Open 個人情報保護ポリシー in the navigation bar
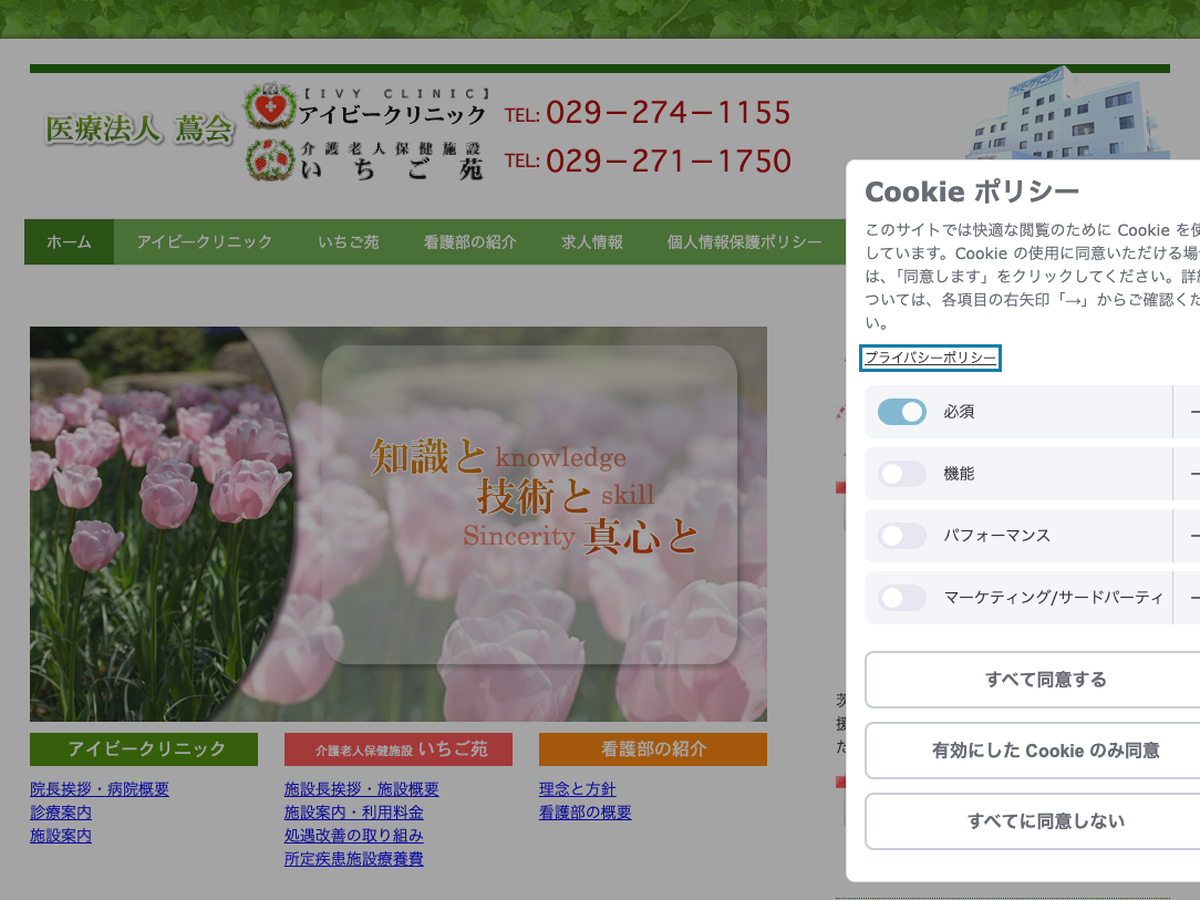The width and height of the screenshot is (1200, 900). coord(744,242)
